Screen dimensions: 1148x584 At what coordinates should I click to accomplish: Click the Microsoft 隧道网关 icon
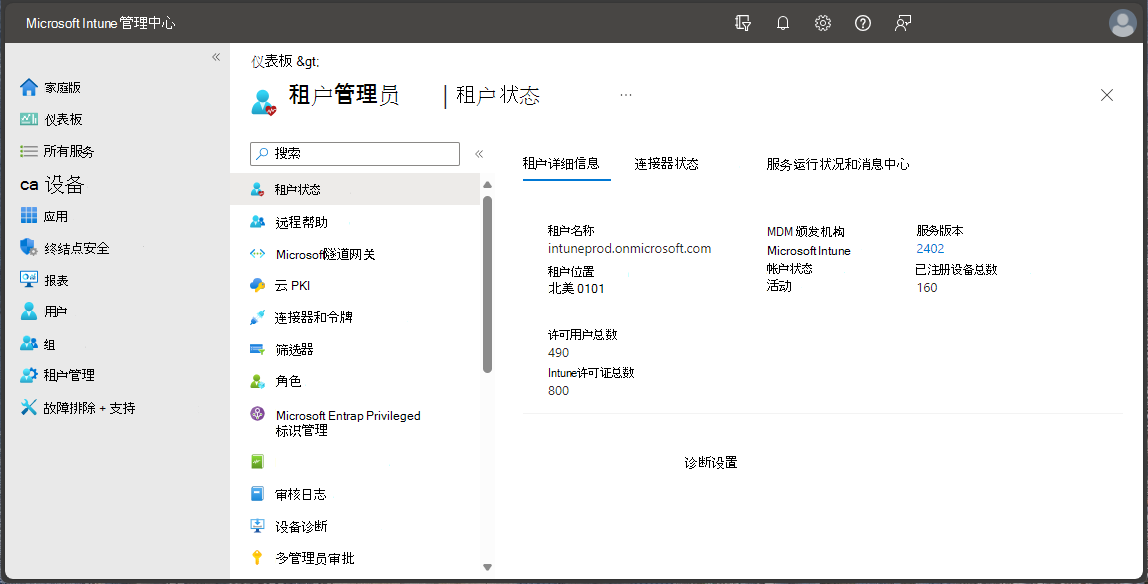click(257, 254)
